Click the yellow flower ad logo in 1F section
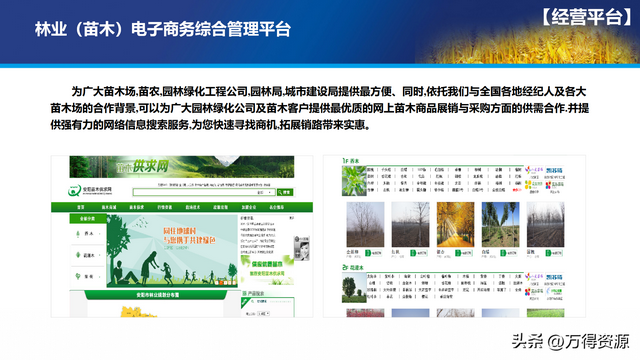 (x=534, y=185)
